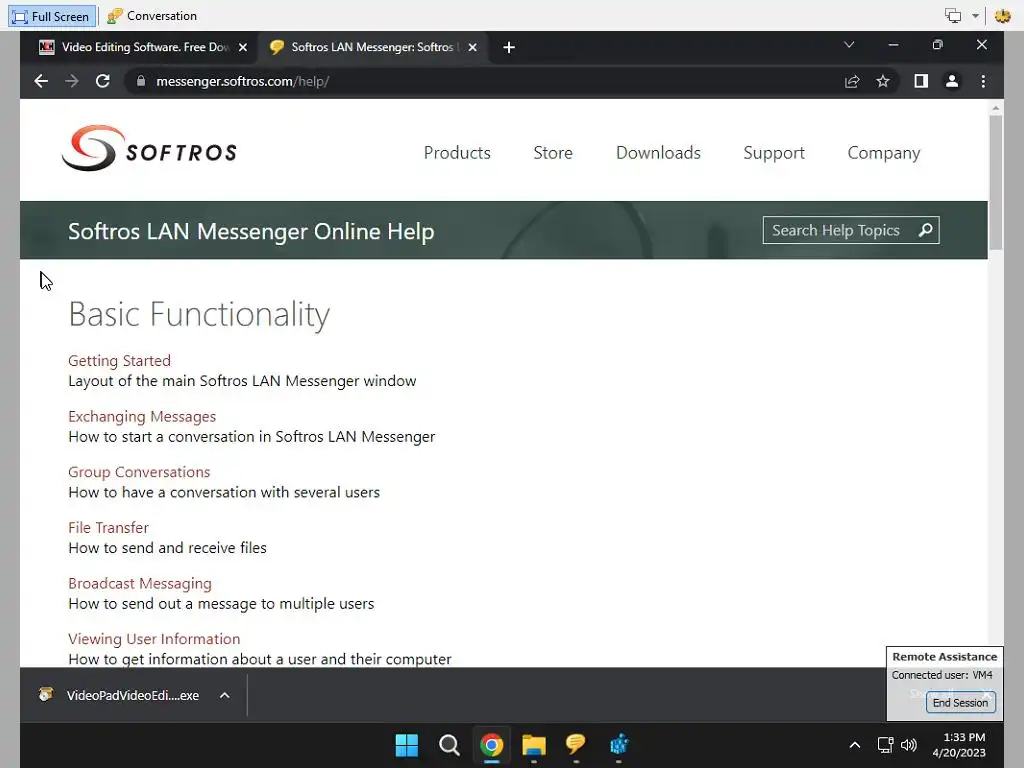This screenshot has width=1024, height=768.
Task: Bookmark this page with the star
Action: tap(883, 81)
